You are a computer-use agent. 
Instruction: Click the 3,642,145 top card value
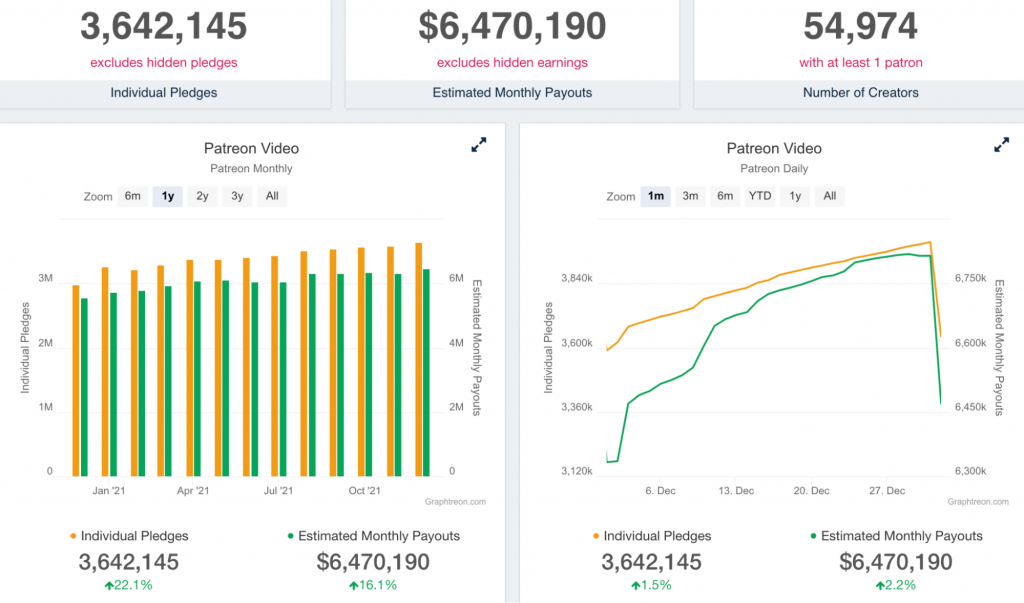tap(164, 26)
